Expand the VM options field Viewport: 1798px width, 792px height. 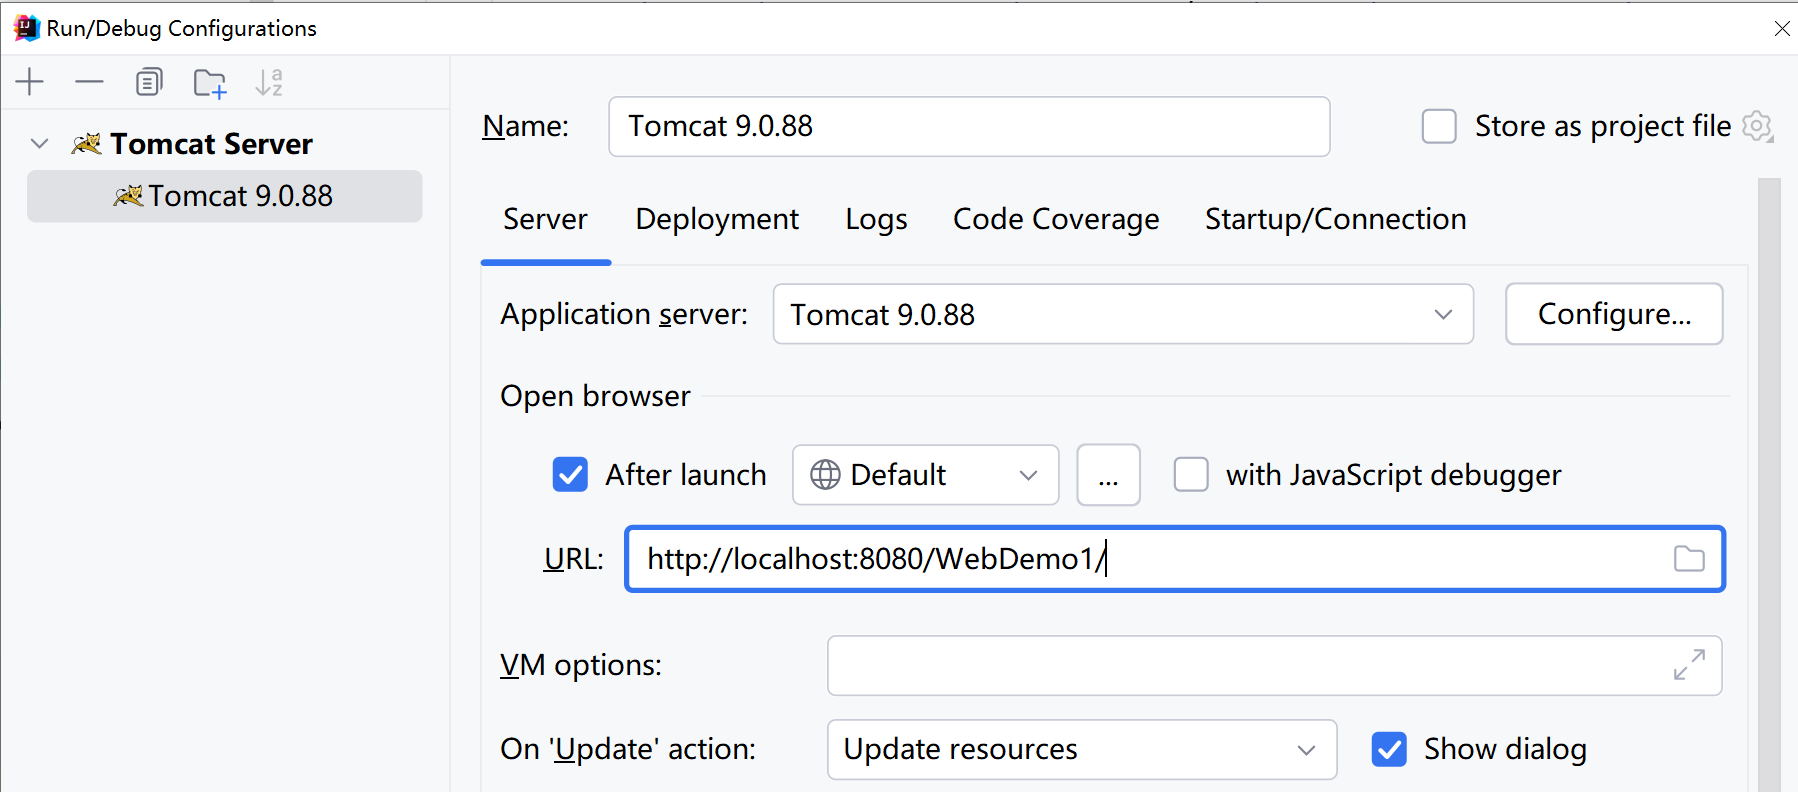pos(1689,665)
